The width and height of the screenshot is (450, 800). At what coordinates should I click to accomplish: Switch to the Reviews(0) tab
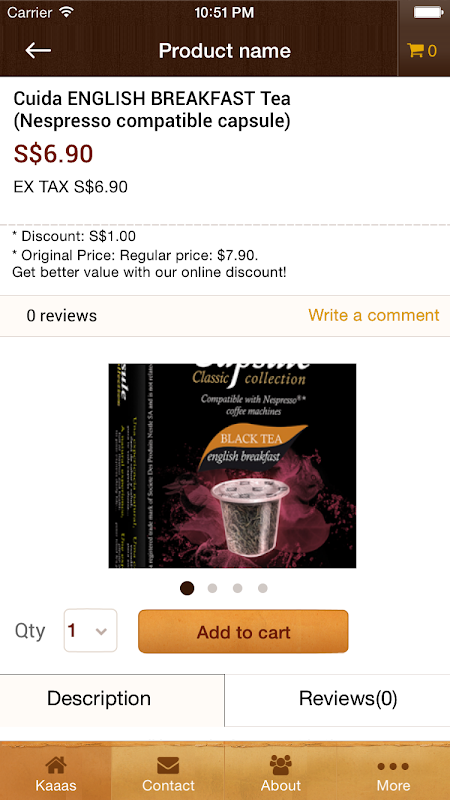(x=337, y=700)
